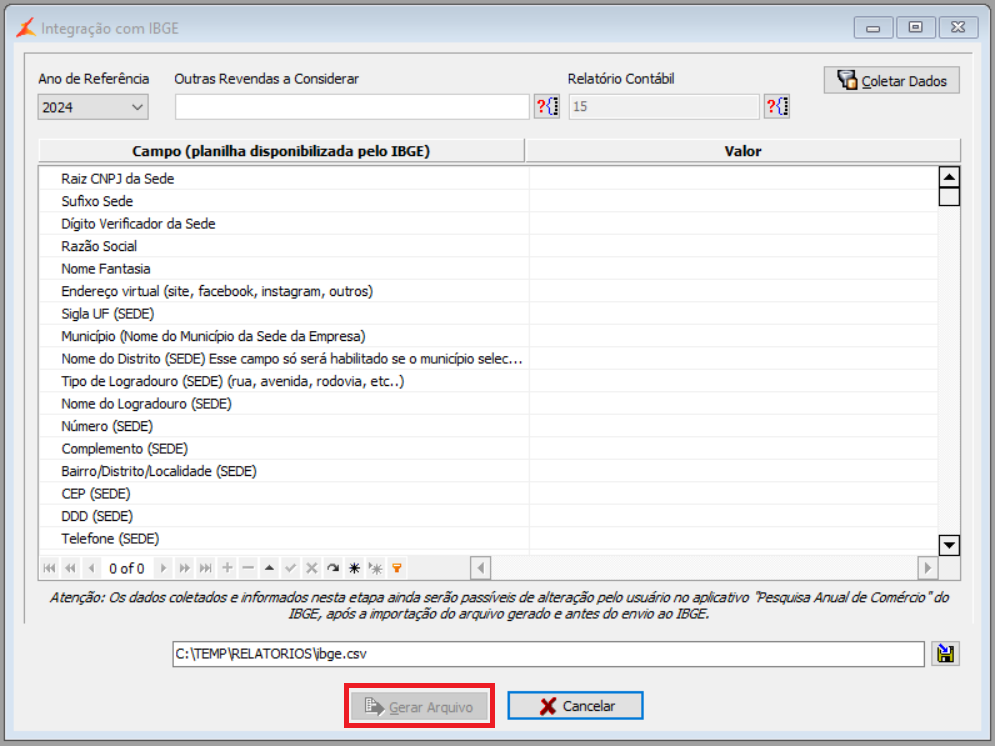Select the Número (SEDE) row
Screen dimensions: 995x746
[x=488, y=426]
